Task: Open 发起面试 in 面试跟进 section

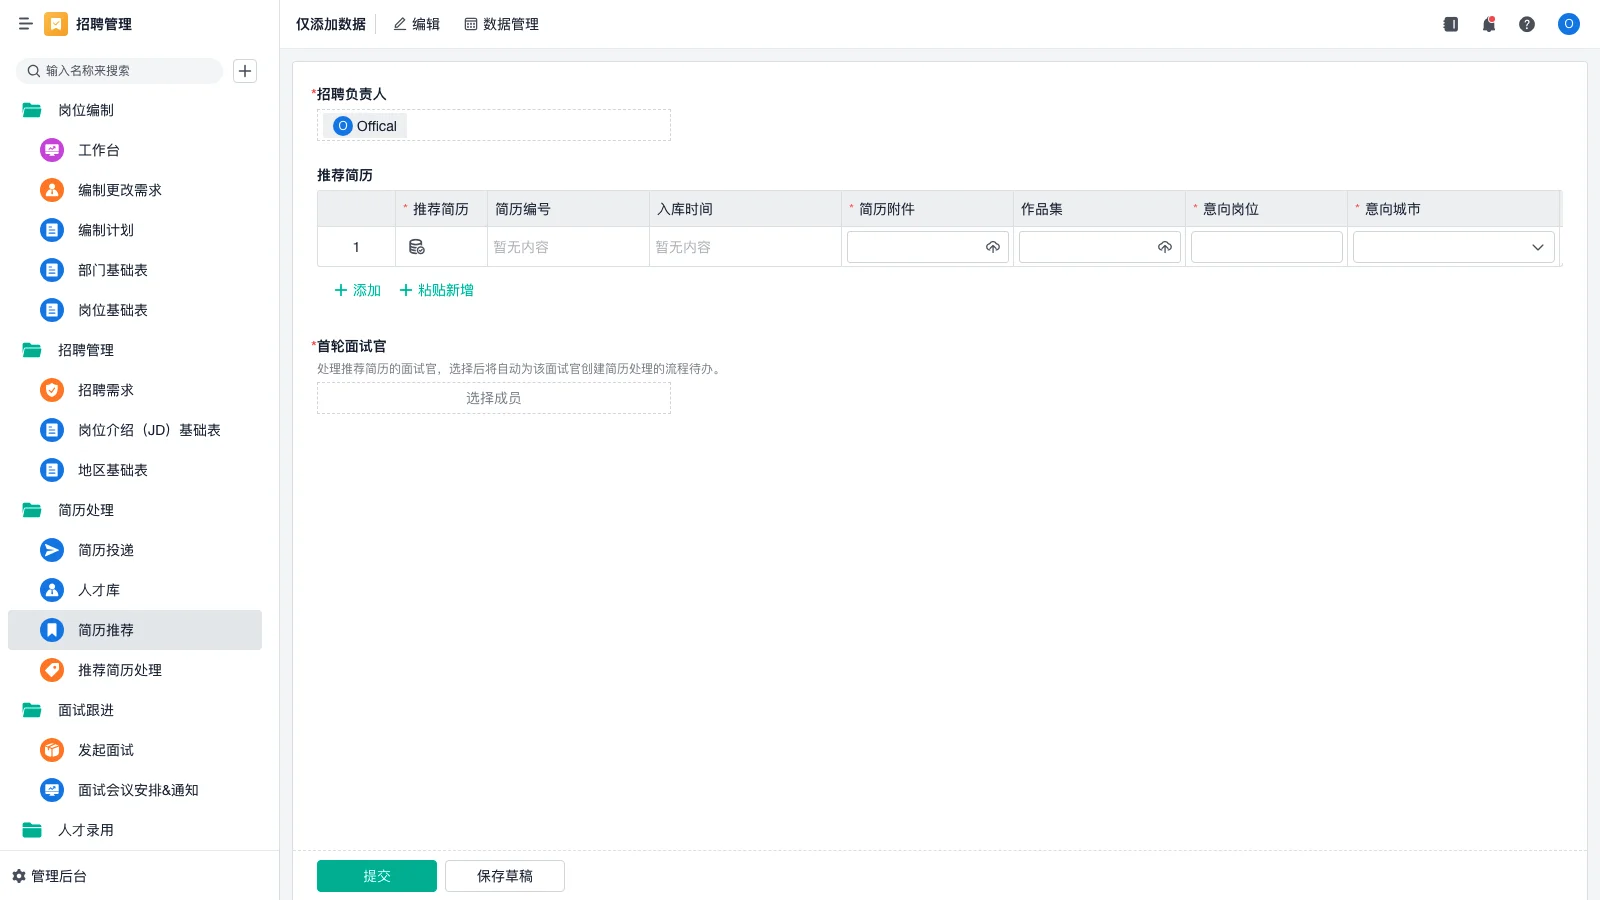Action: pos(104,750)
